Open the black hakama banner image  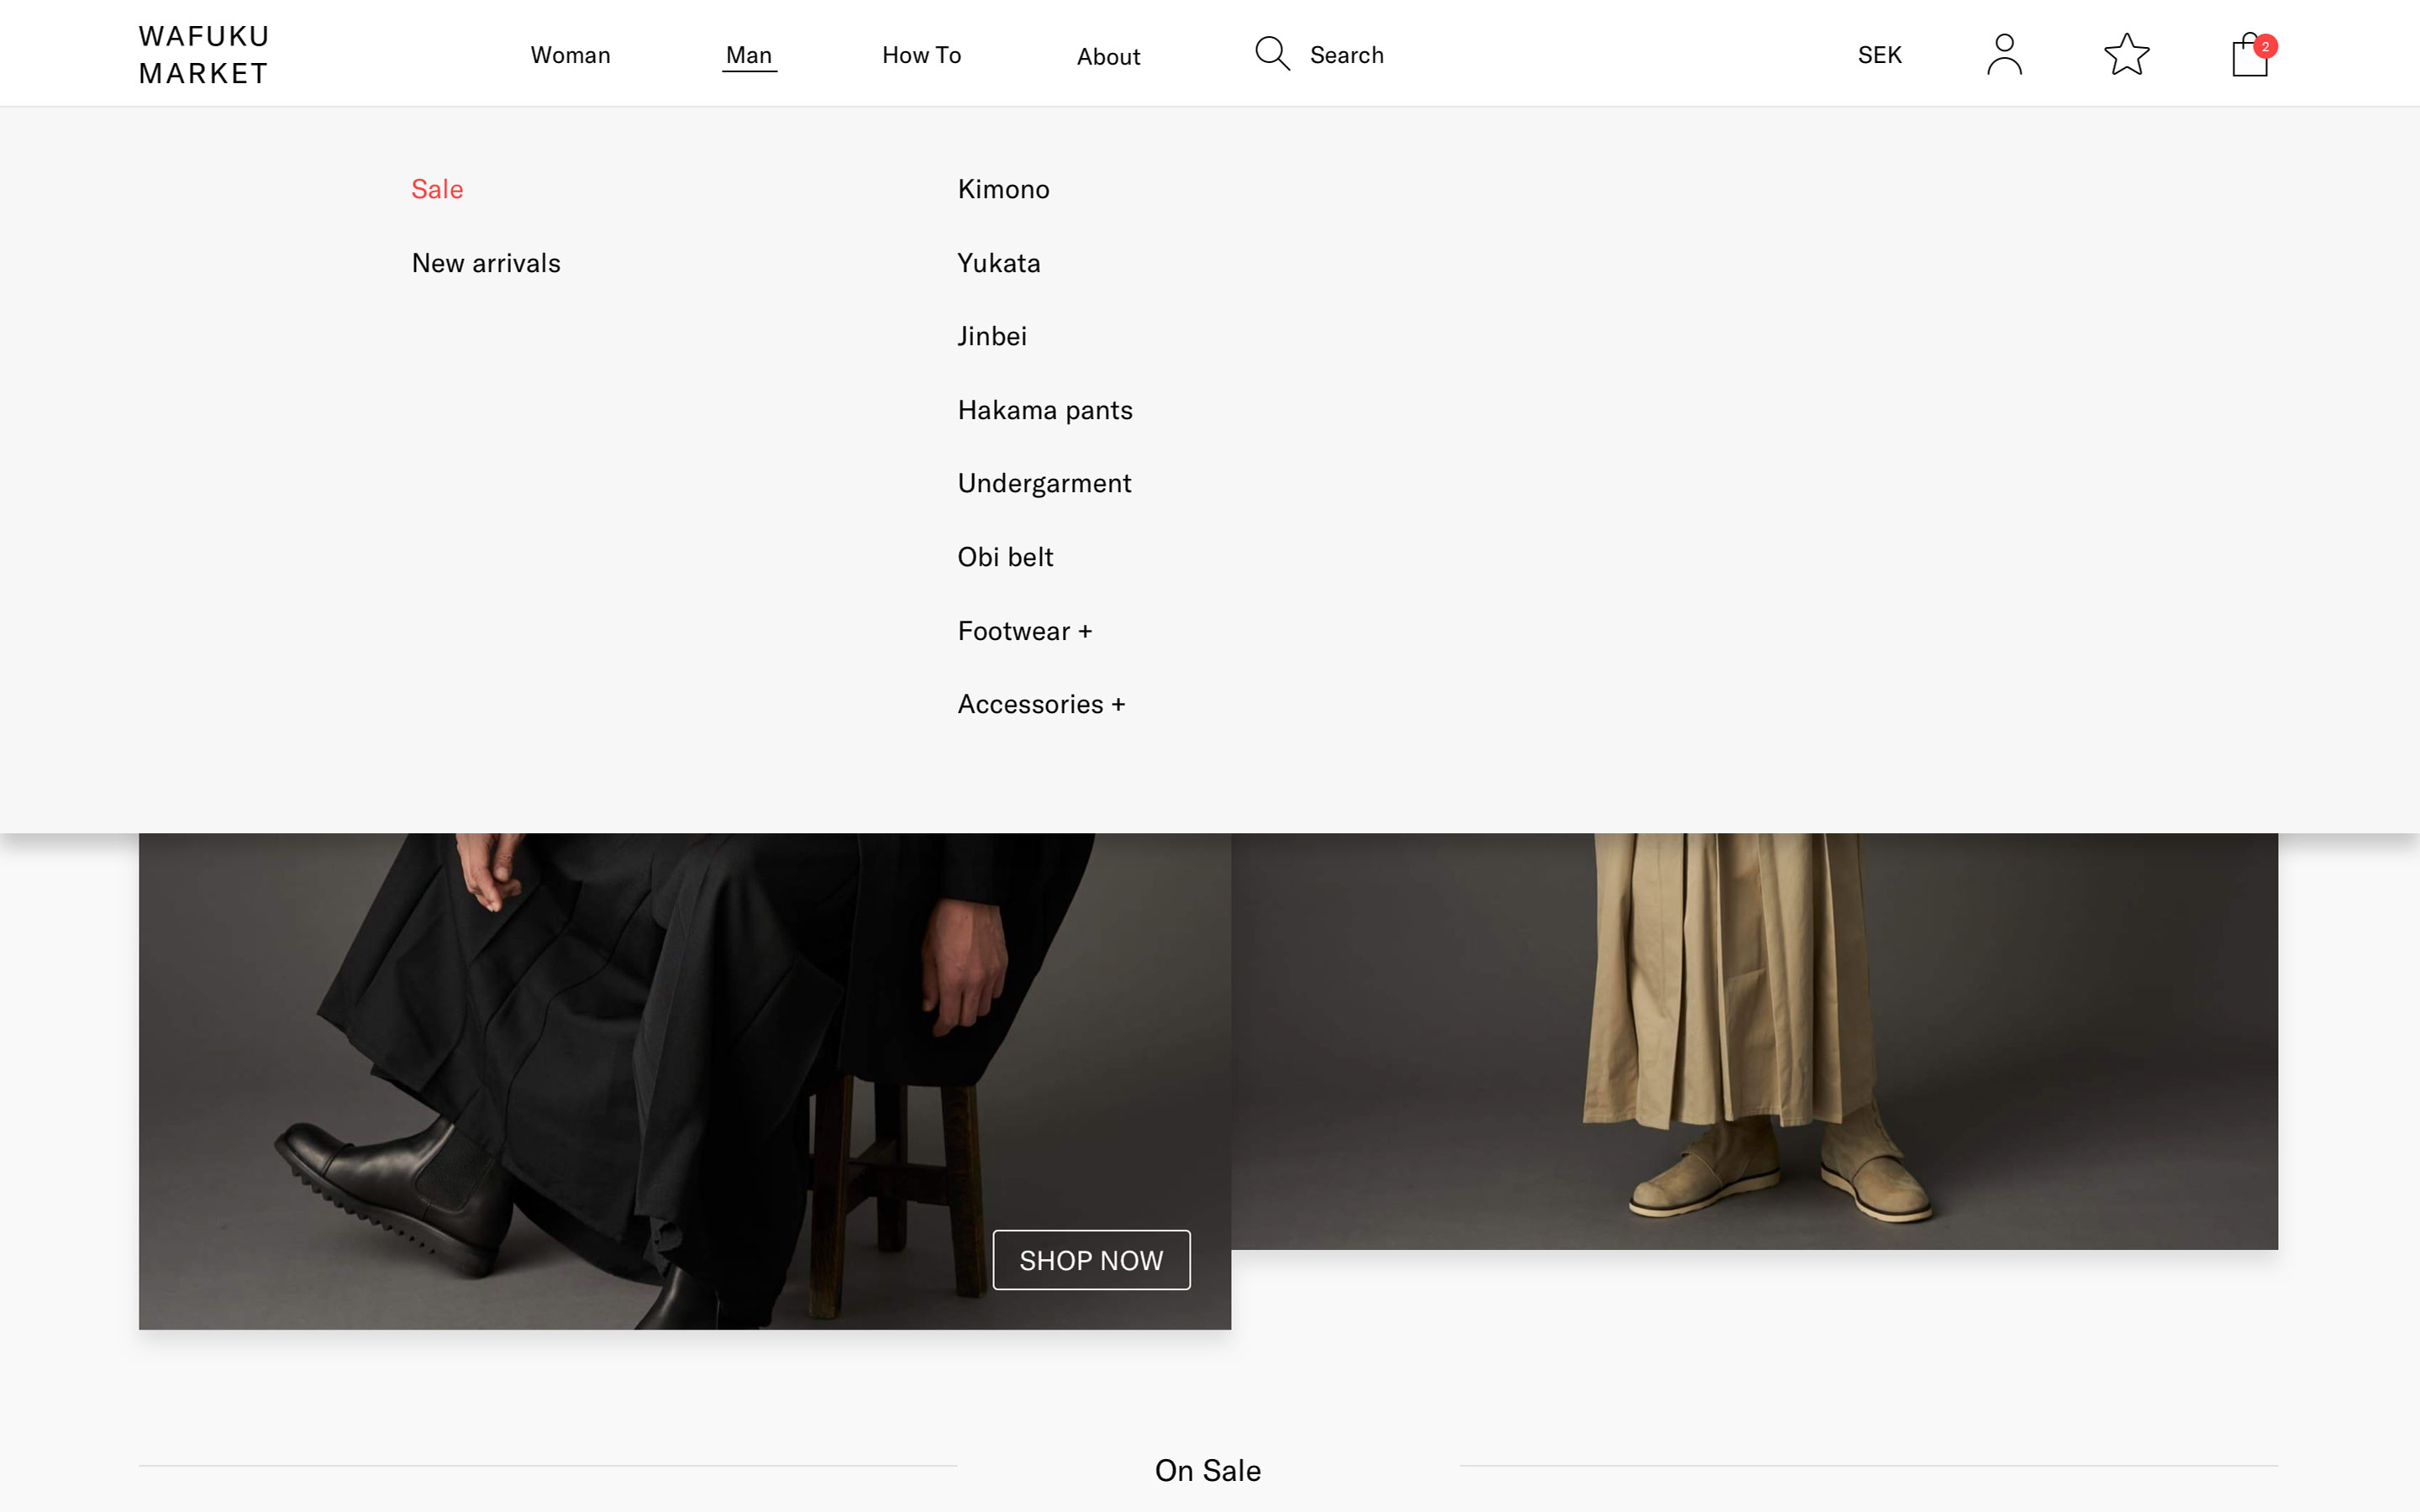[685, 1081]
